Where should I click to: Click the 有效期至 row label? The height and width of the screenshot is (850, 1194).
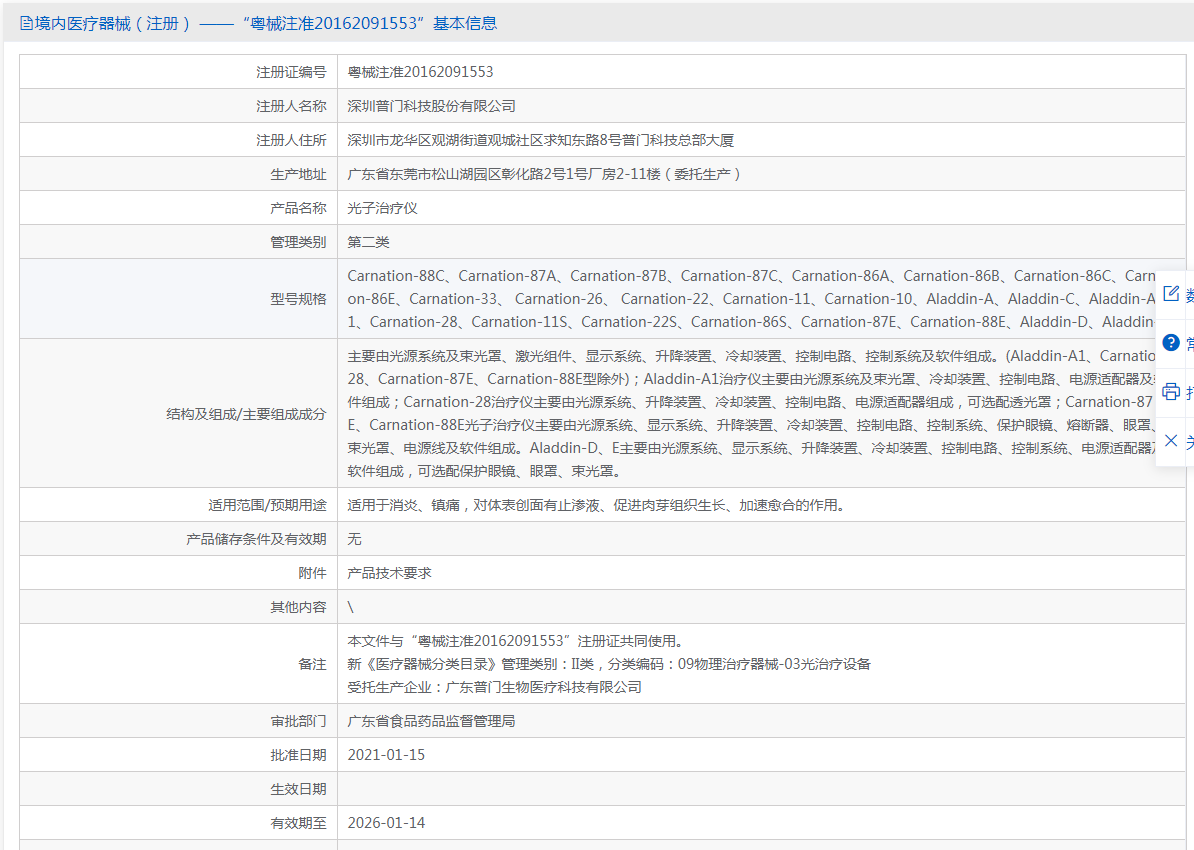[x=298, y=823]
